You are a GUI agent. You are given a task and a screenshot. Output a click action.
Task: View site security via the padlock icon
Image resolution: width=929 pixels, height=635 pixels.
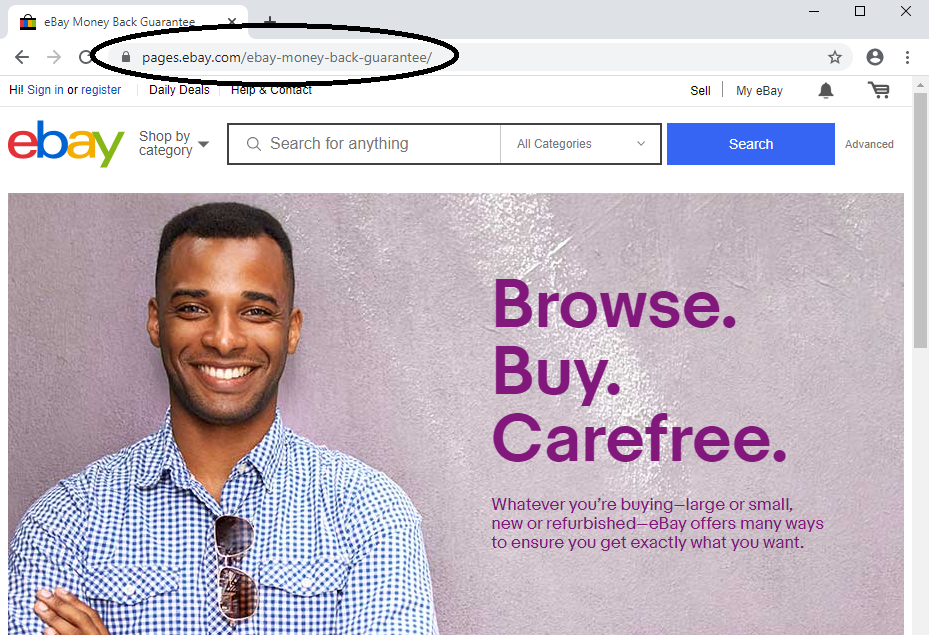click(x=126, y=57)
